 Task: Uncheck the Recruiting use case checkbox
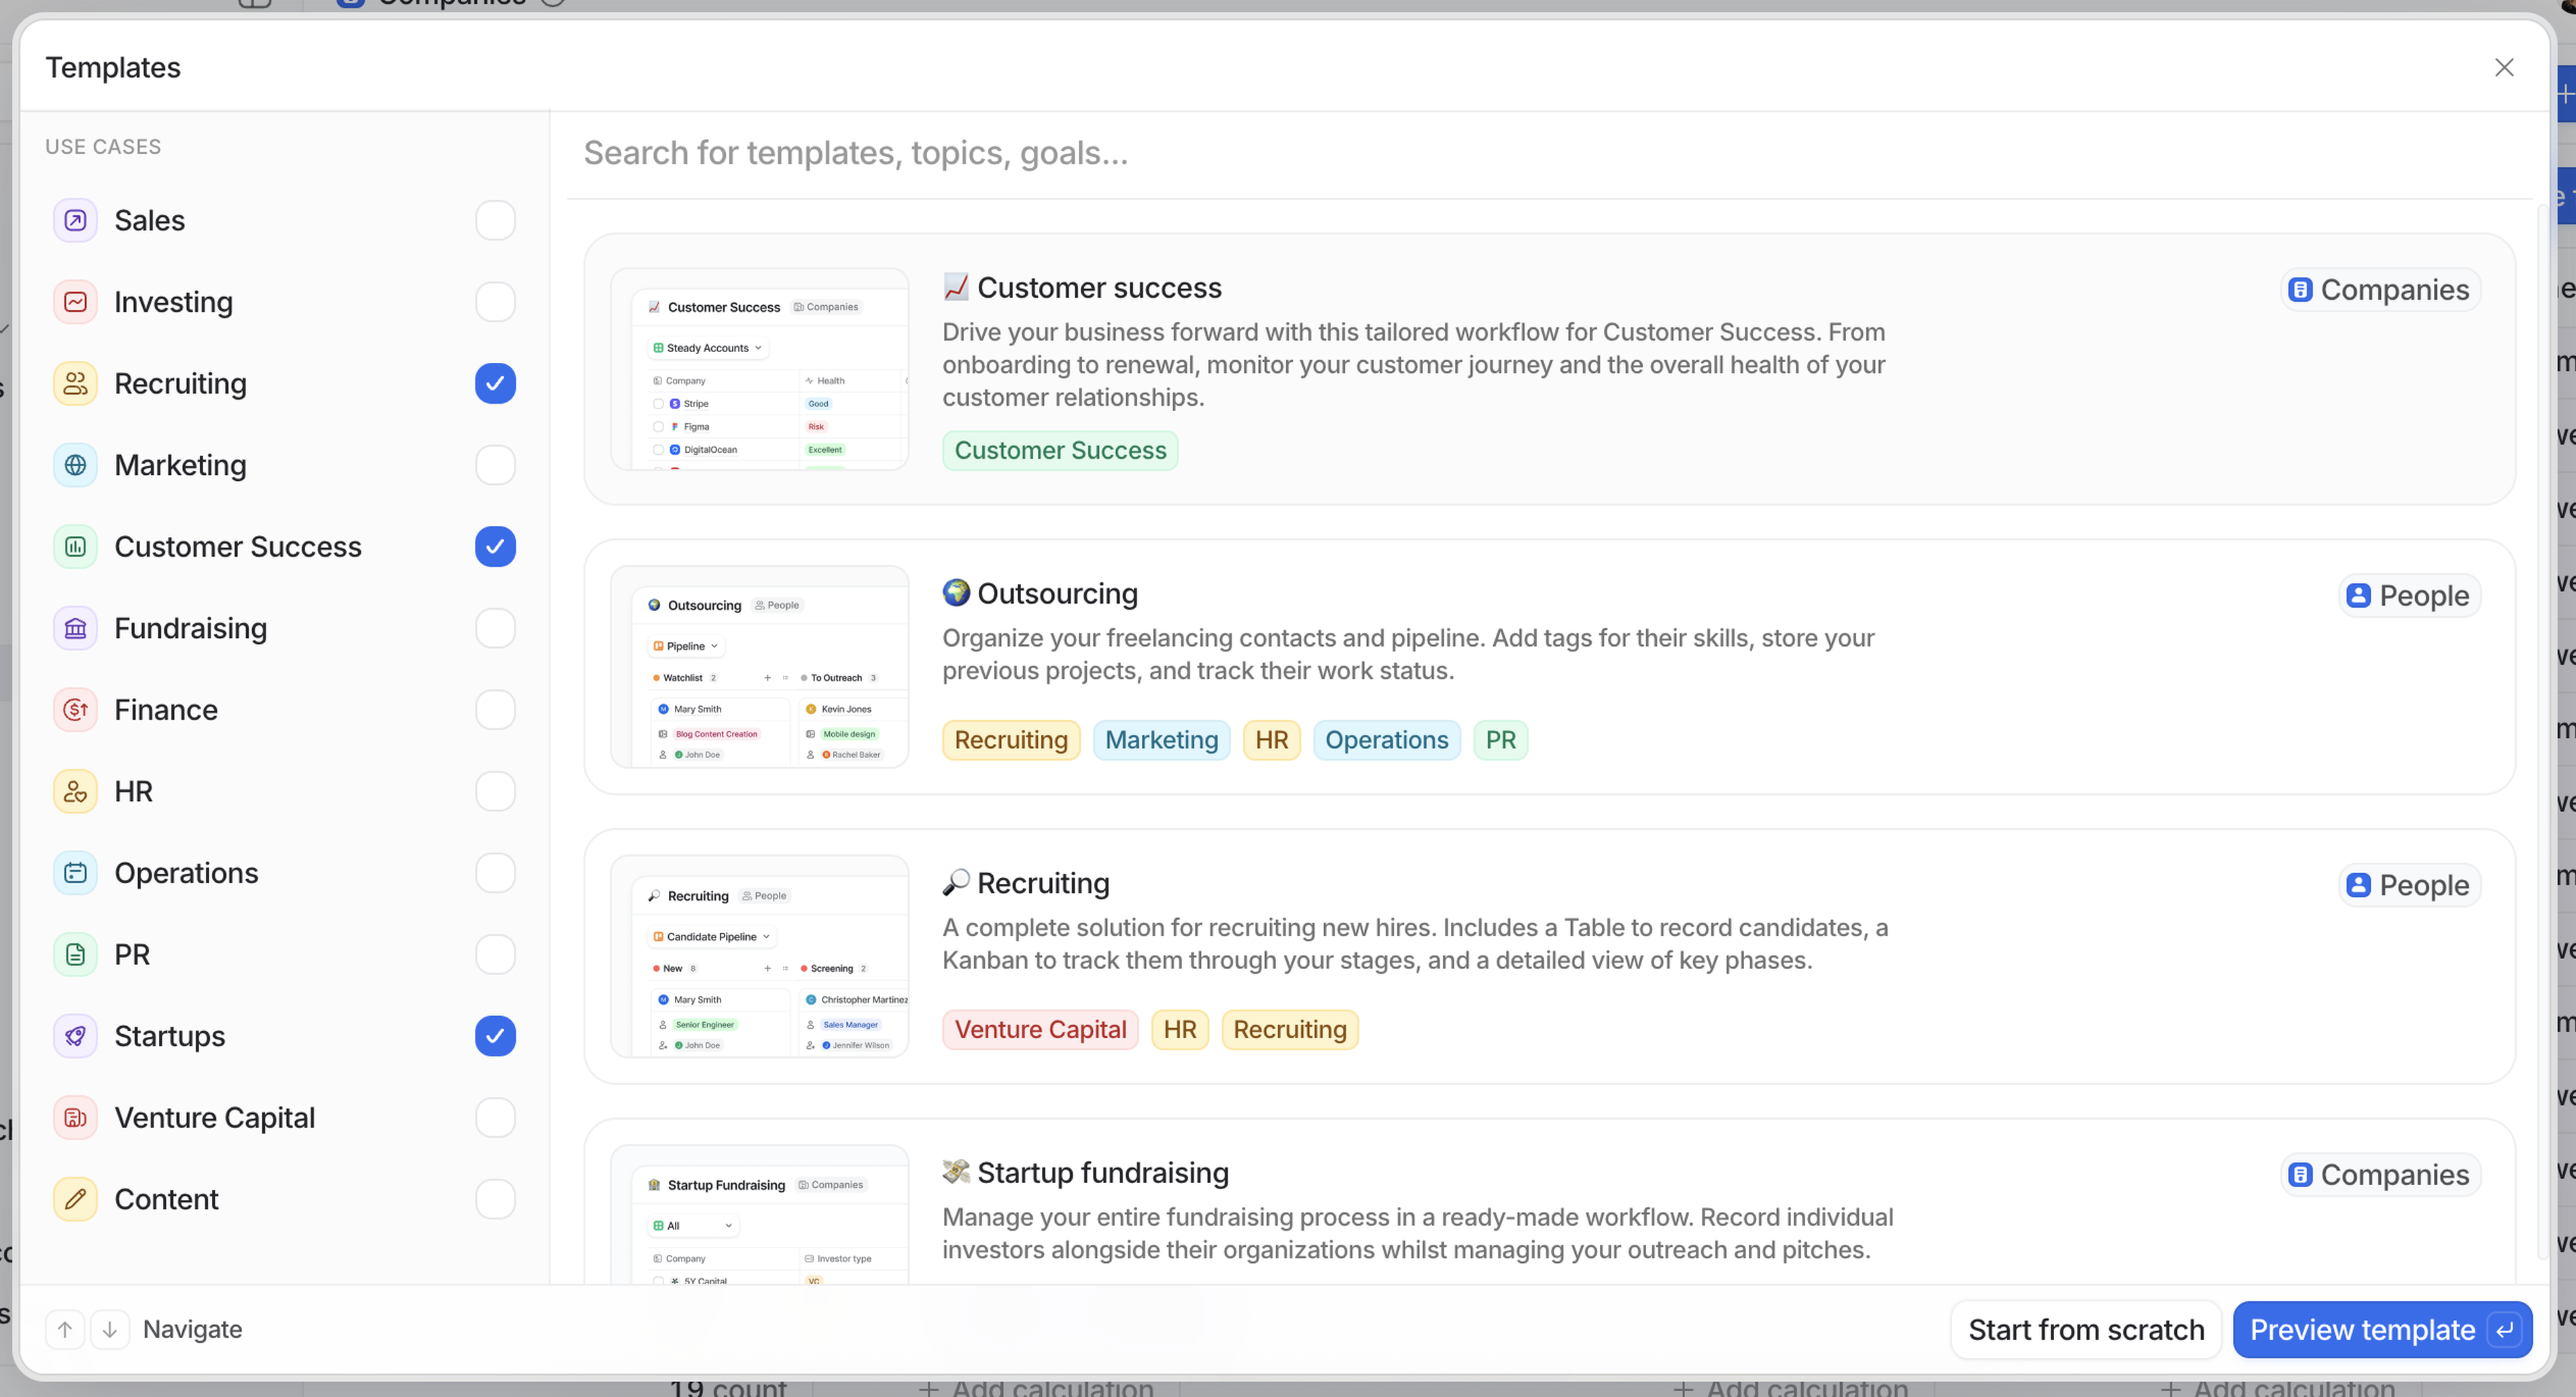[x=495, y=384]
